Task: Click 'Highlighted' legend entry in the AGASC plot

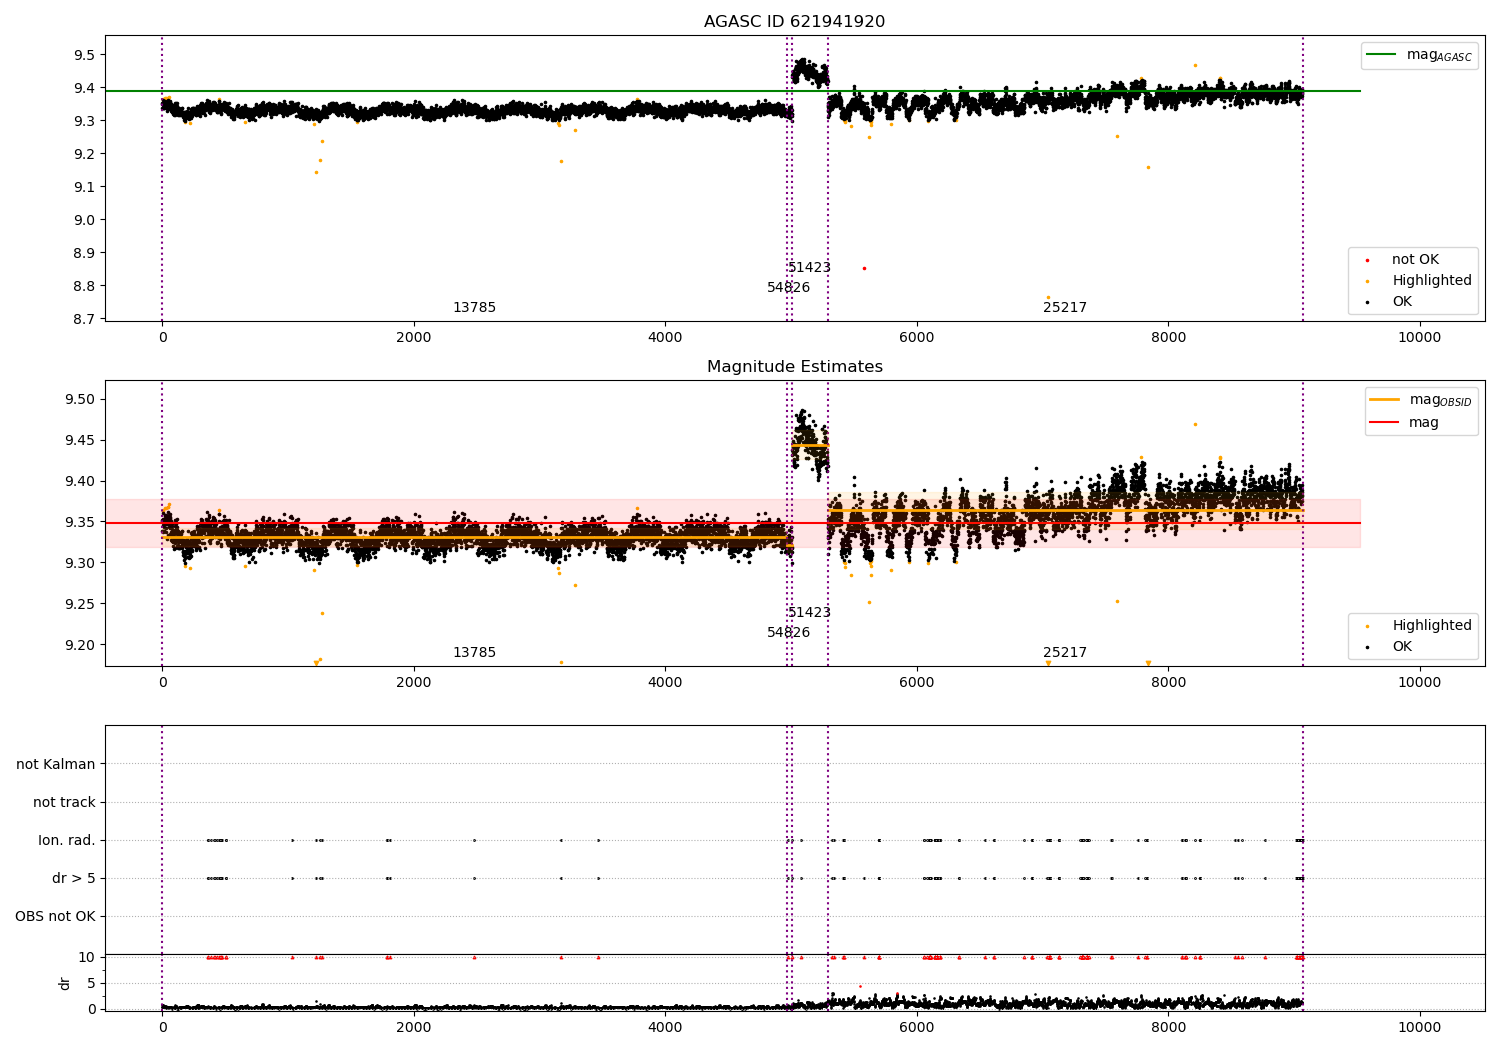Action: coord(1432,281)
